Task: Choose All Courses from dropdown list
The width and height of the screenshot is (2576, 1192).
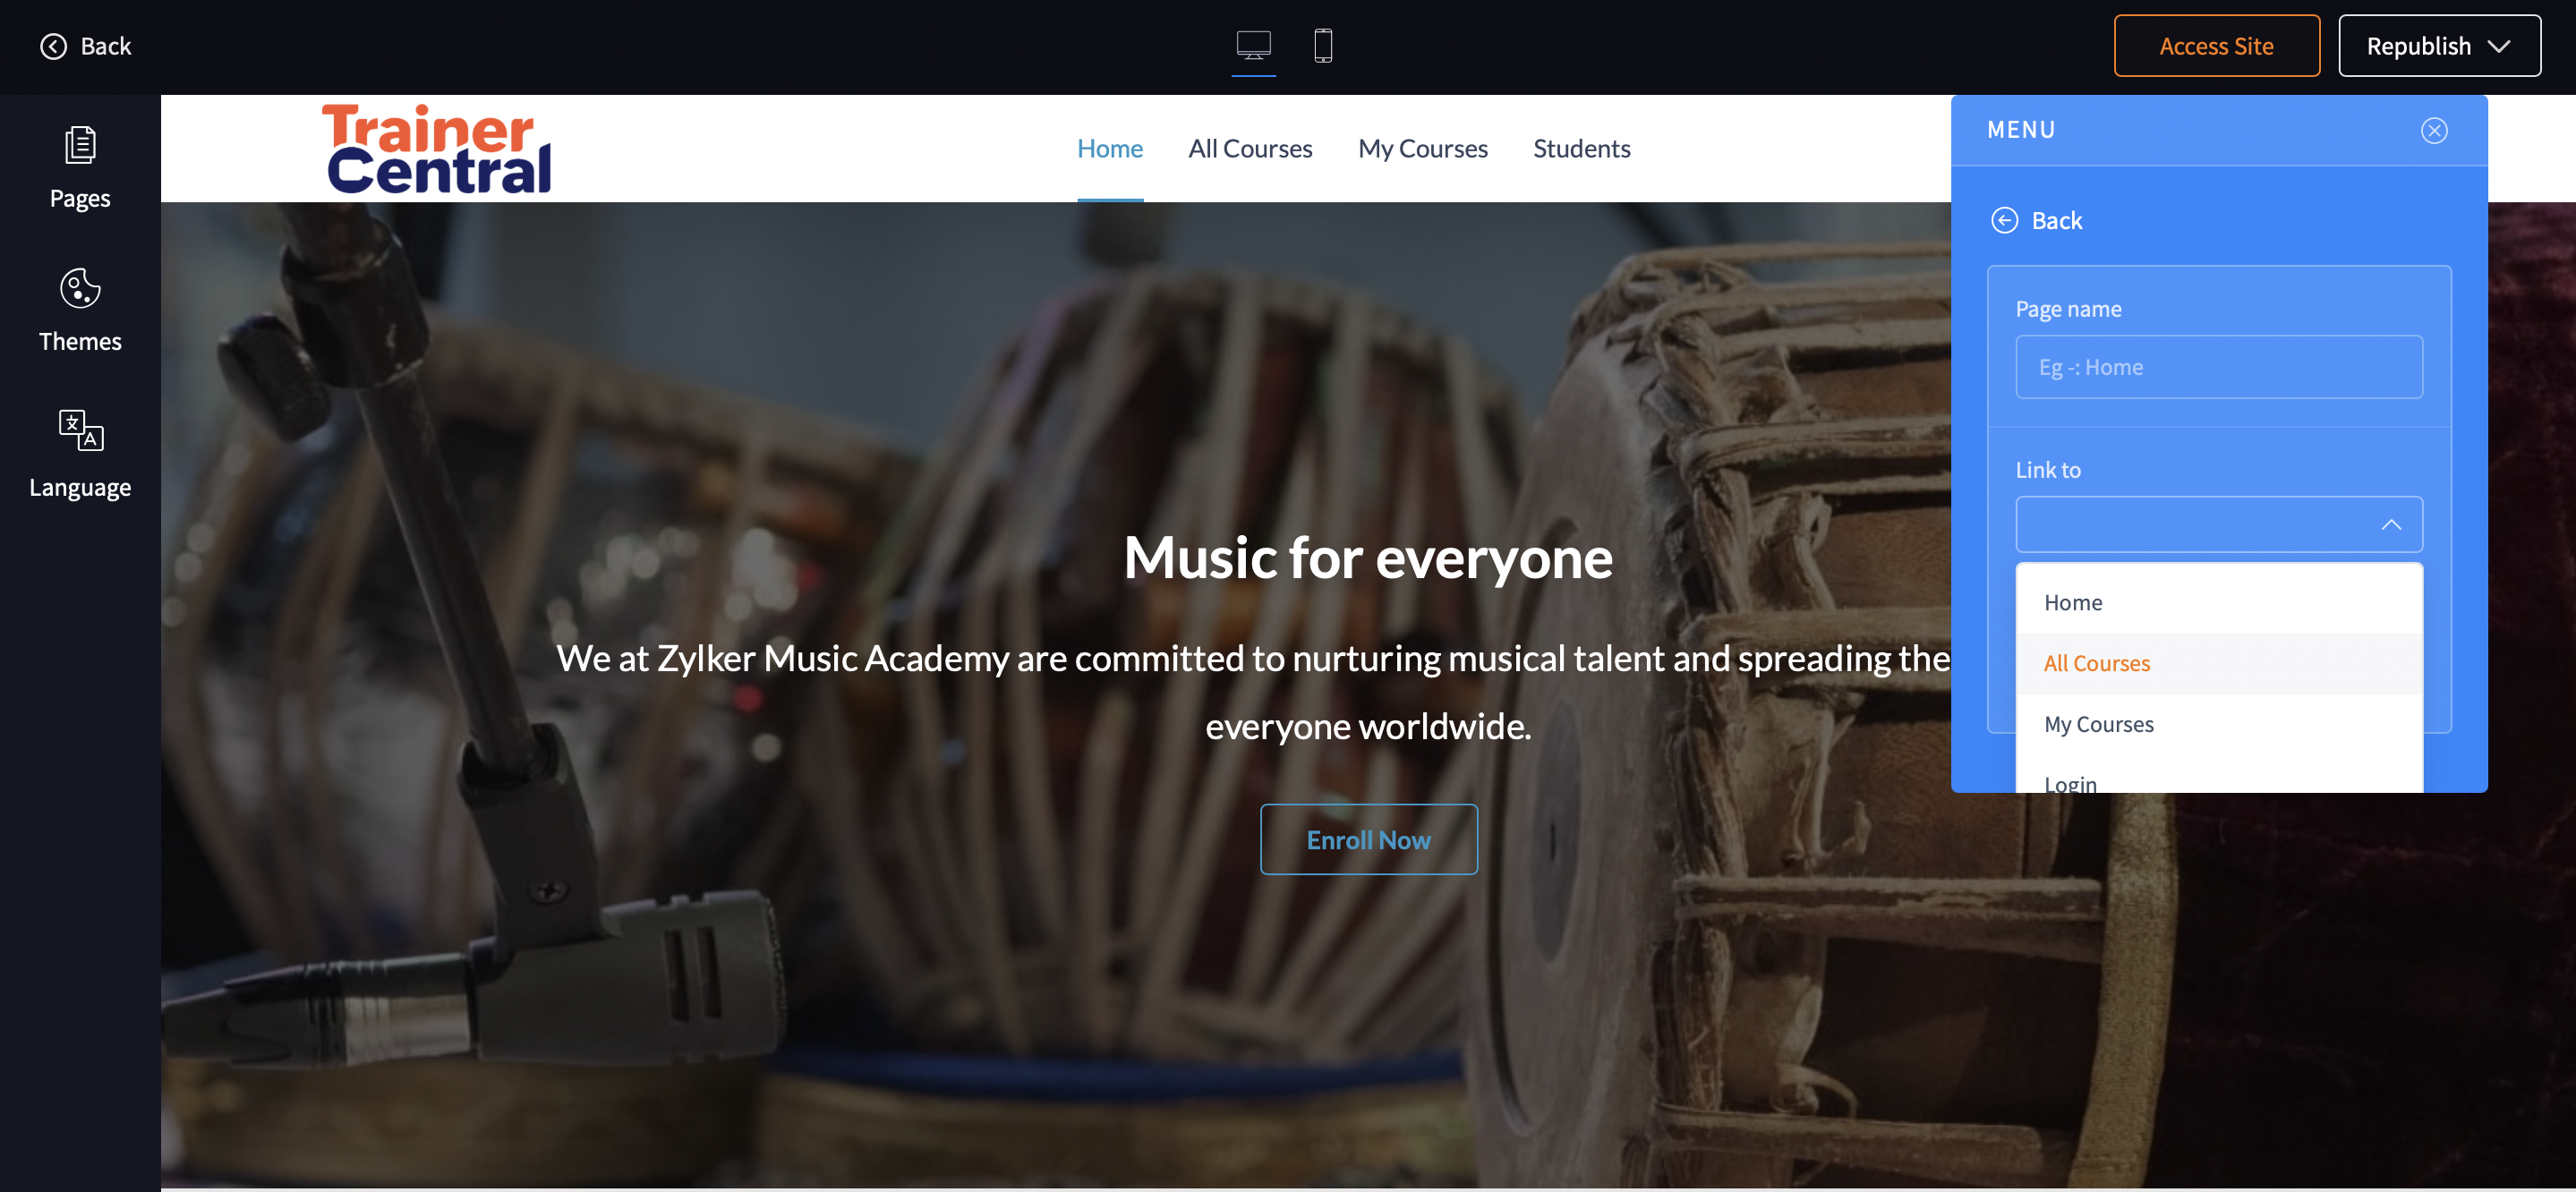Action: click(2097, 664)
